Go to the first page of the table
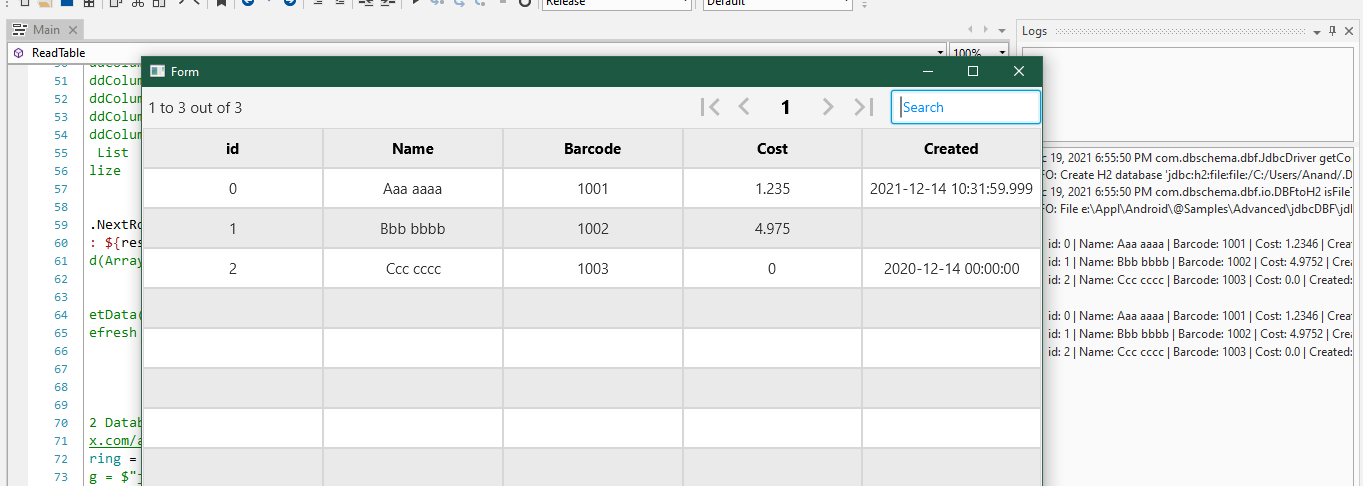This screenshot has width=1363, height=486. click(x=710, y=107)
